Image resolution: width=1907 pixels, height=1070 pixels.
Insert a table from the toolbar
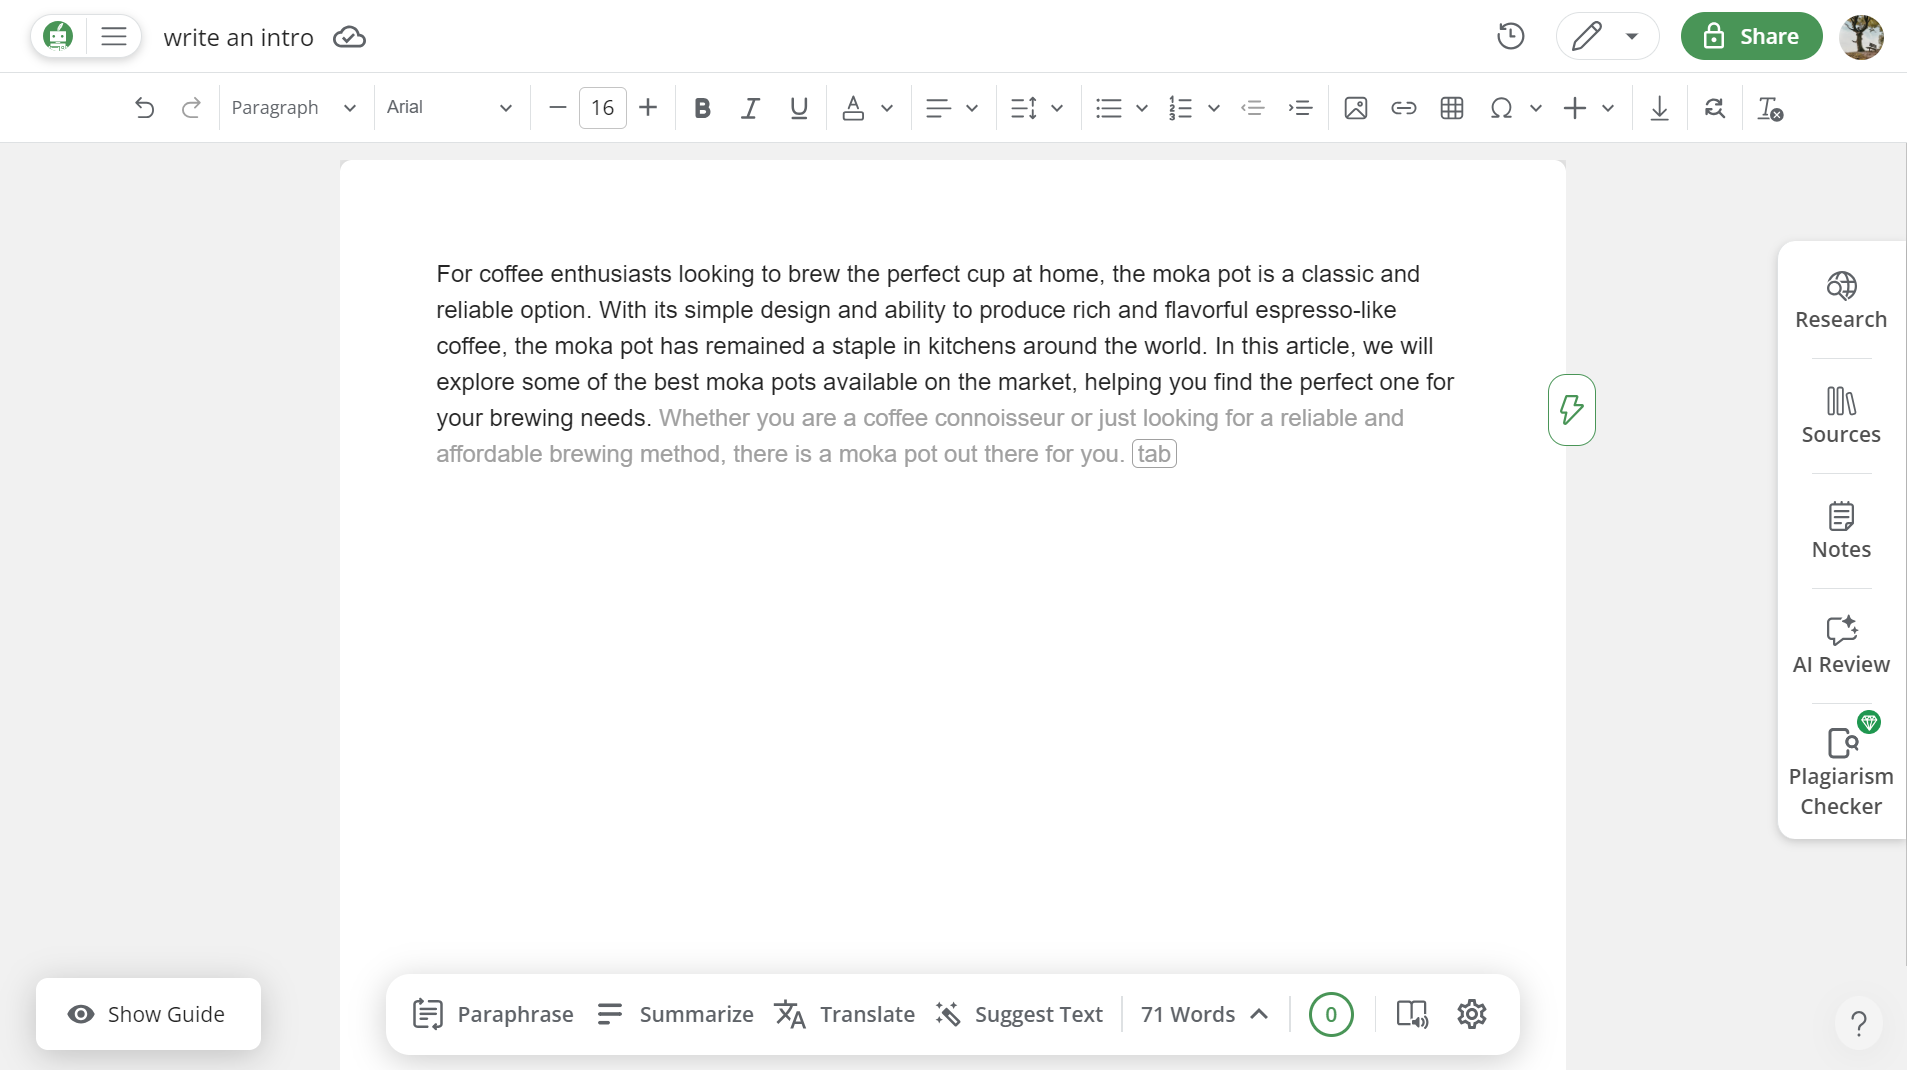point(1452,108)
